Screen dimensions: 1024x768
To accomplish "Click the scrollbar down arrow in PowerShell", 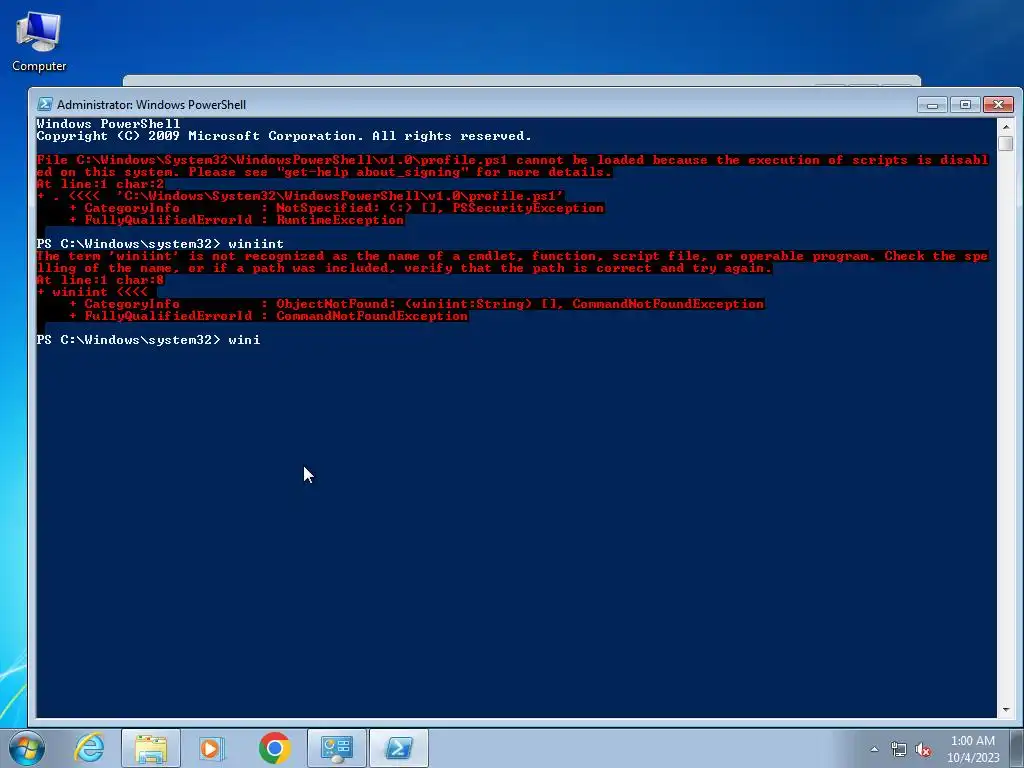I will [1006, 709].
